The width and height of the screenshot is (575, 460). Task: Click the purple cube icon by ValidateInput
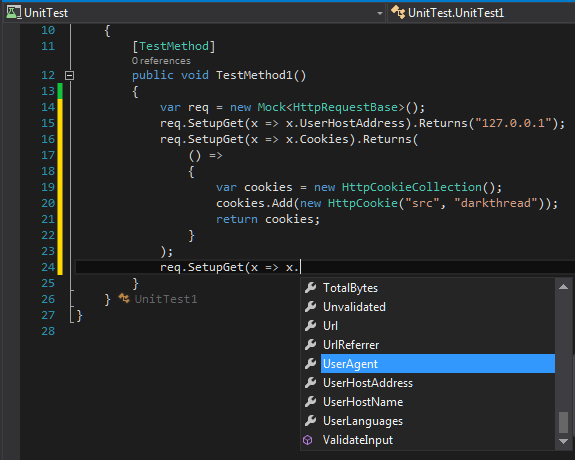click(x=308, y=440)
